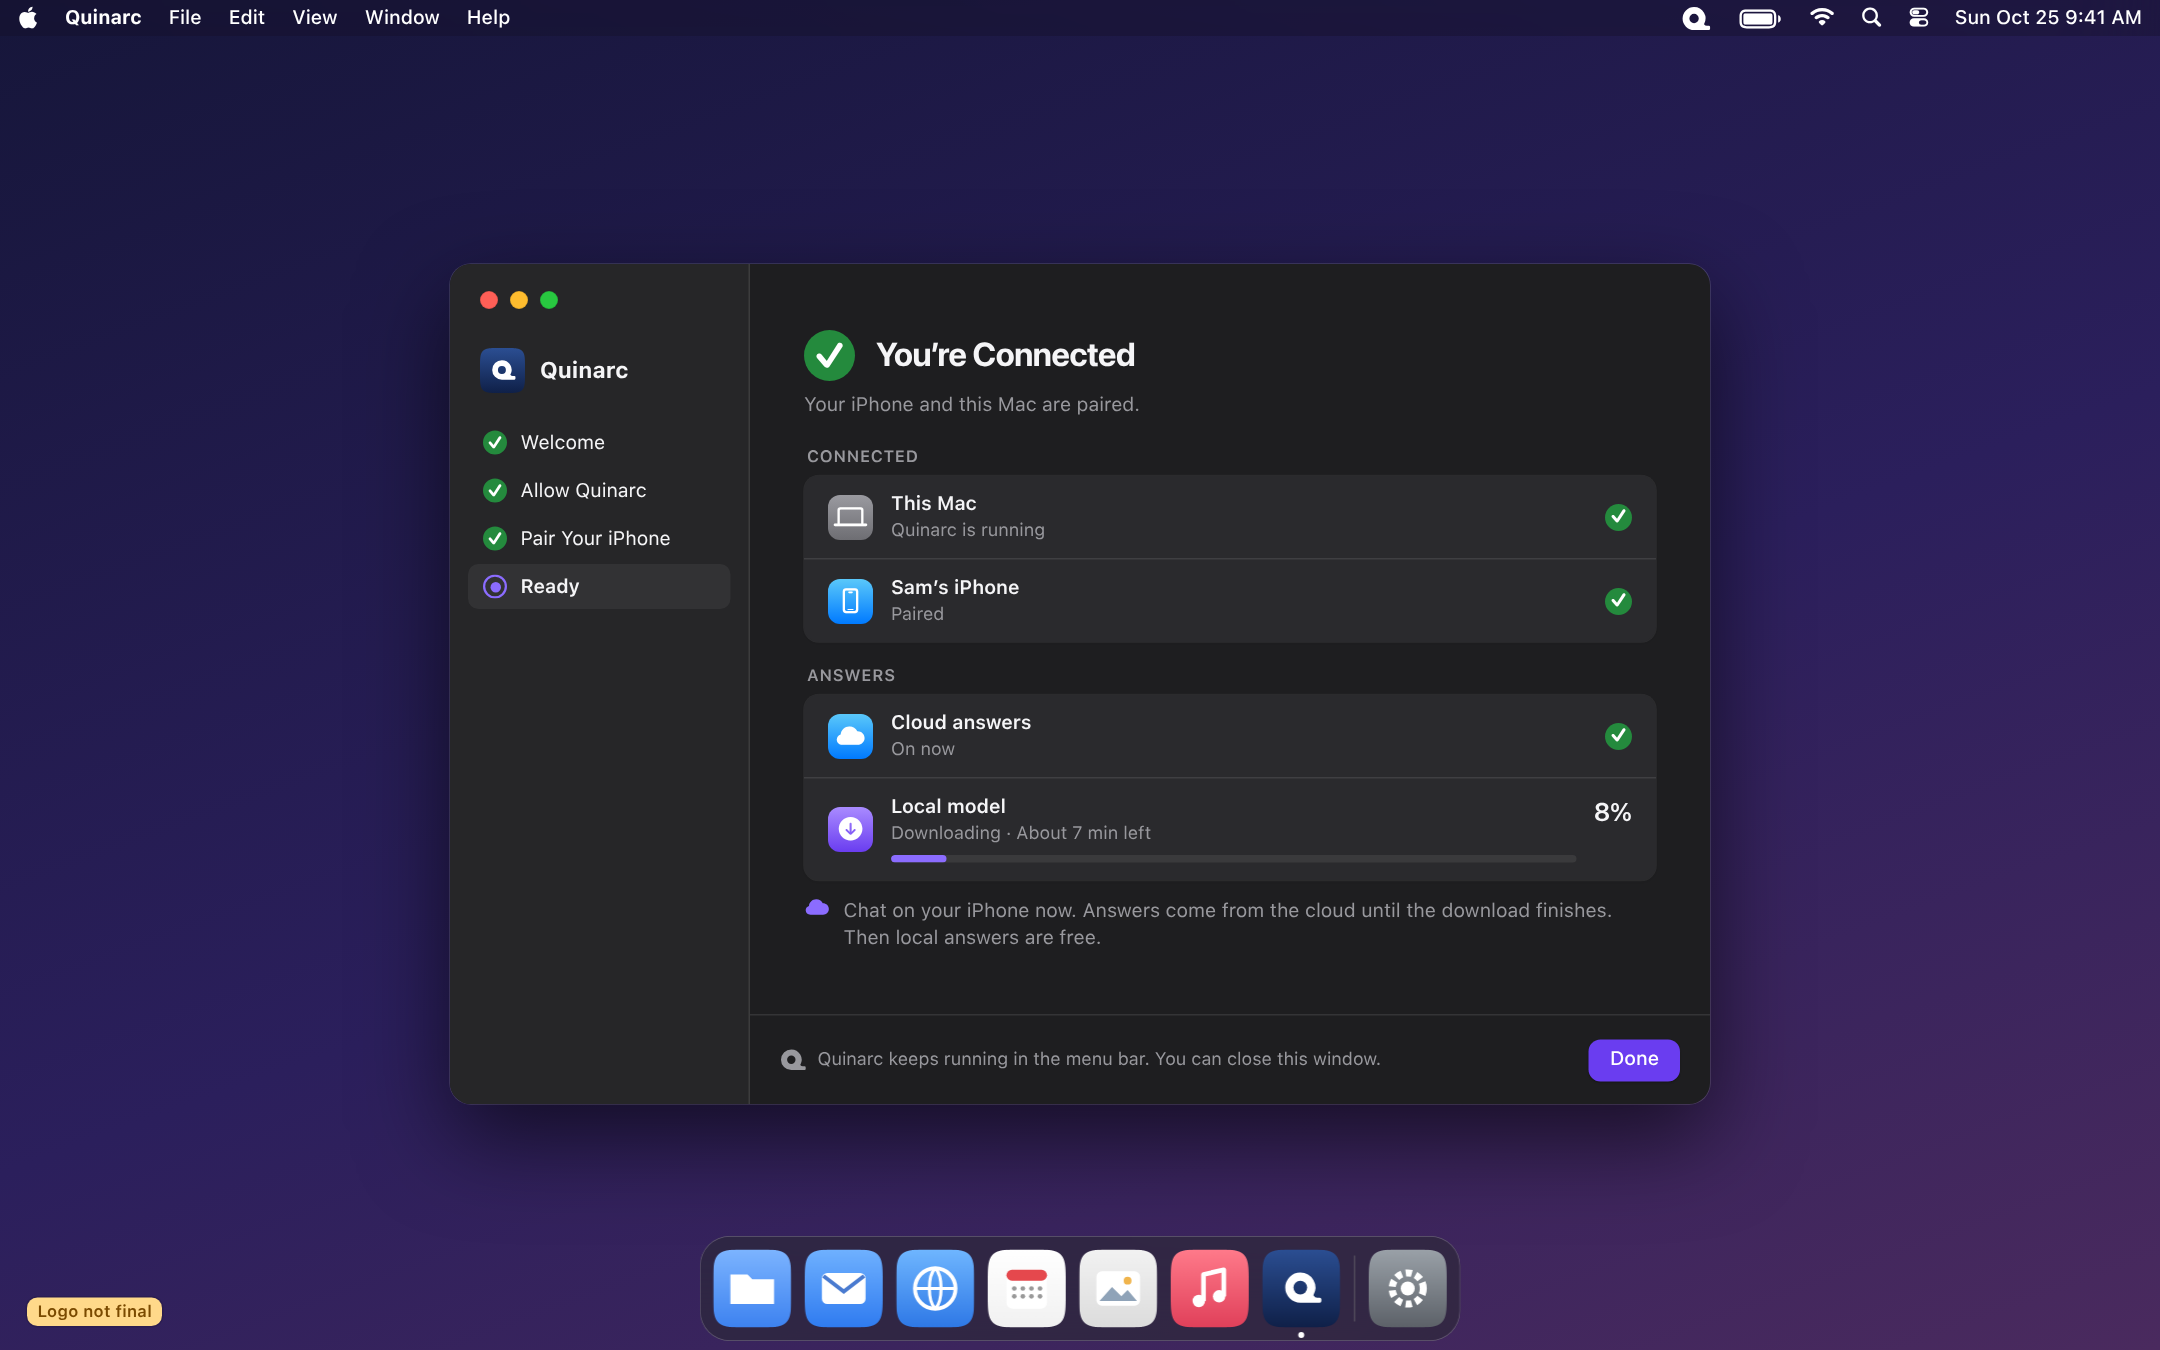
Task: Click the 8% download percentage
Action: click(x=1612, y=812)
